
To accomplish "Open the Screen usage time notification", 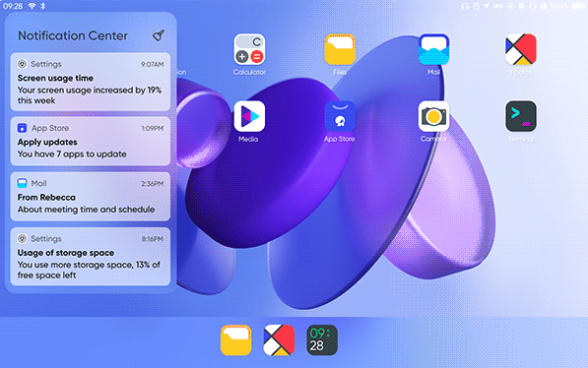I will tap(90, 82).
